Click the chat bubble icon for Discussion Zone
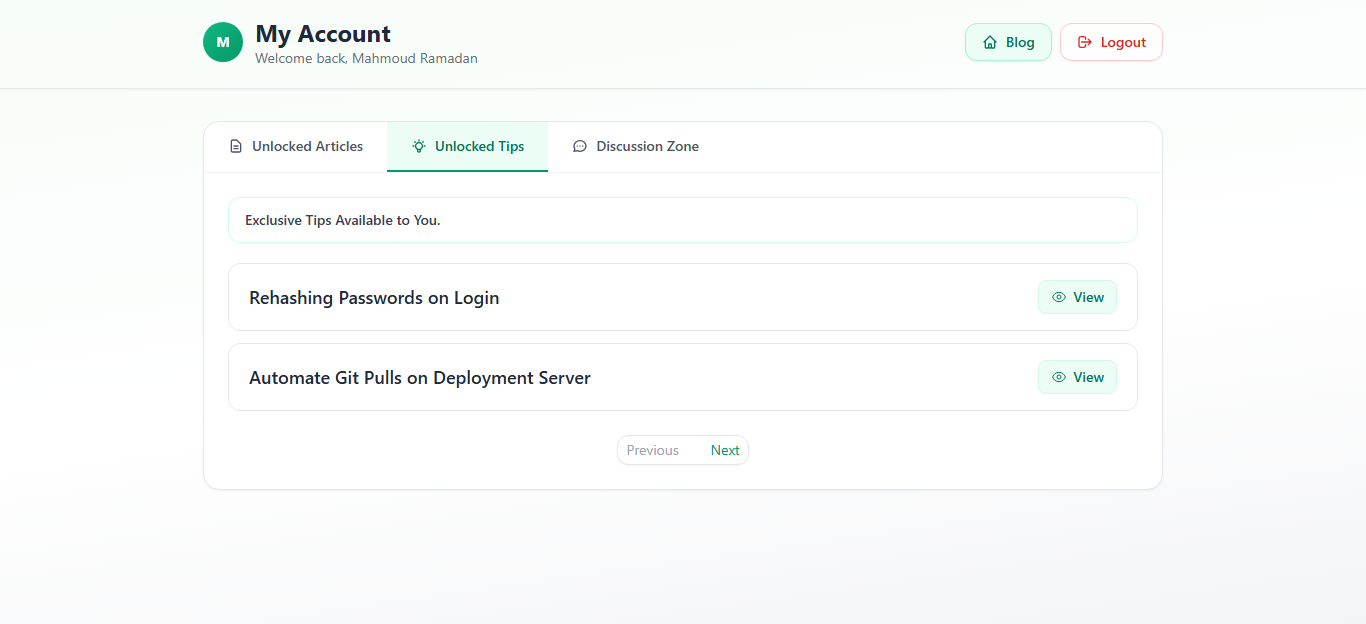Viewport: 1366px width, 624px height. pyautogui.click(x=580, y=146)
